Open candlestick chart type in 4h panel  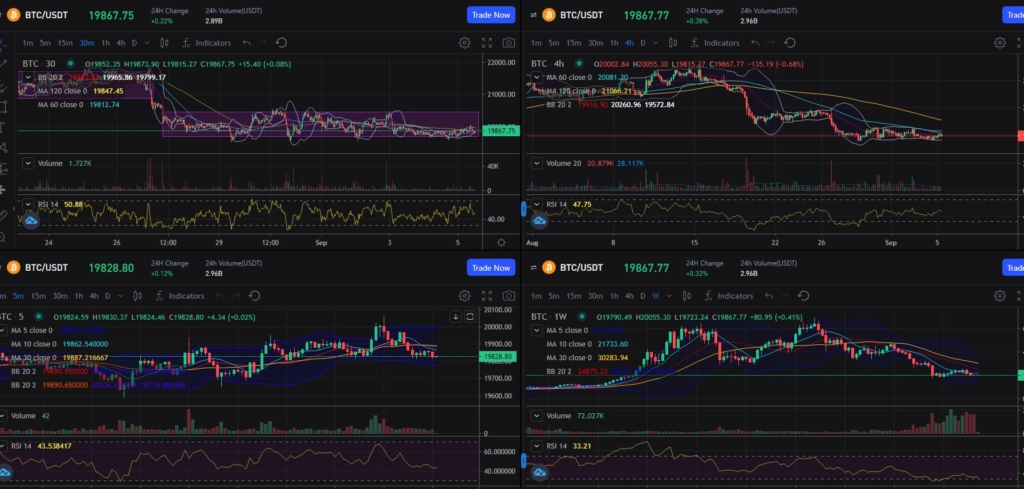(x=673, y=43)
